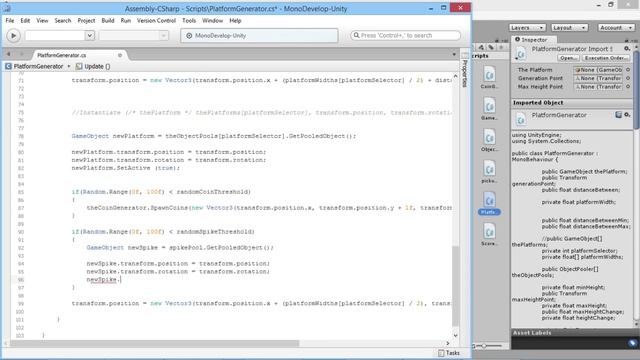Open object picker circle for Generation Point

[628, 78]
